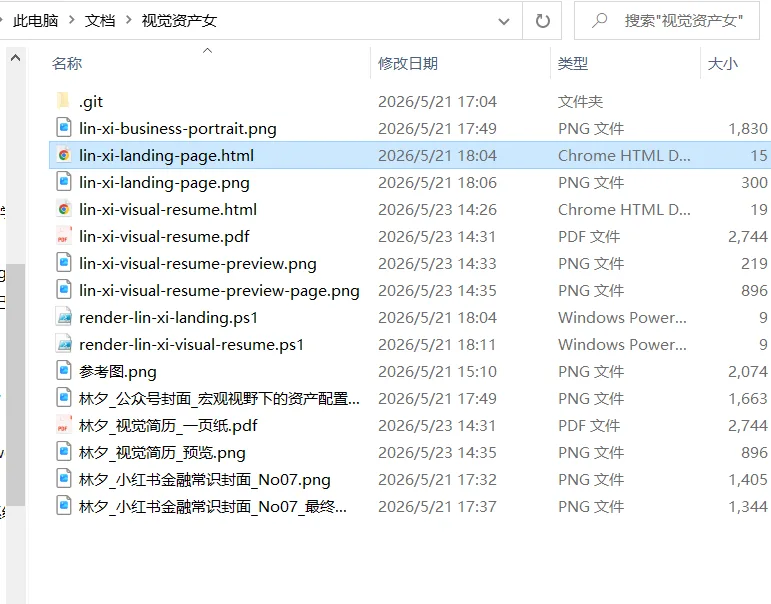Click the date 2026/5/21 17:37

coord(437,507)
